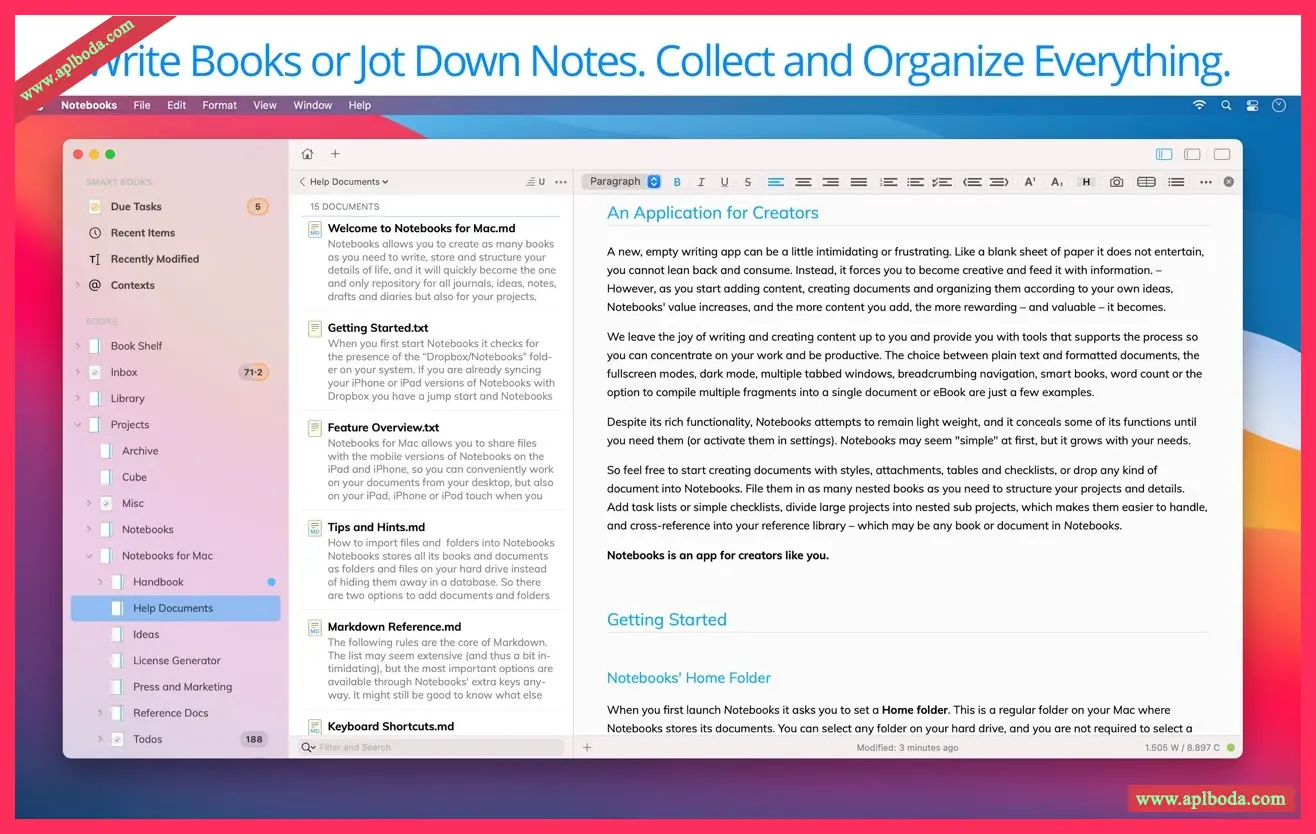Collapse the Projects book in sidebar
The image size is (1316, 834).
pyautogui.click(x=78, y=425)
